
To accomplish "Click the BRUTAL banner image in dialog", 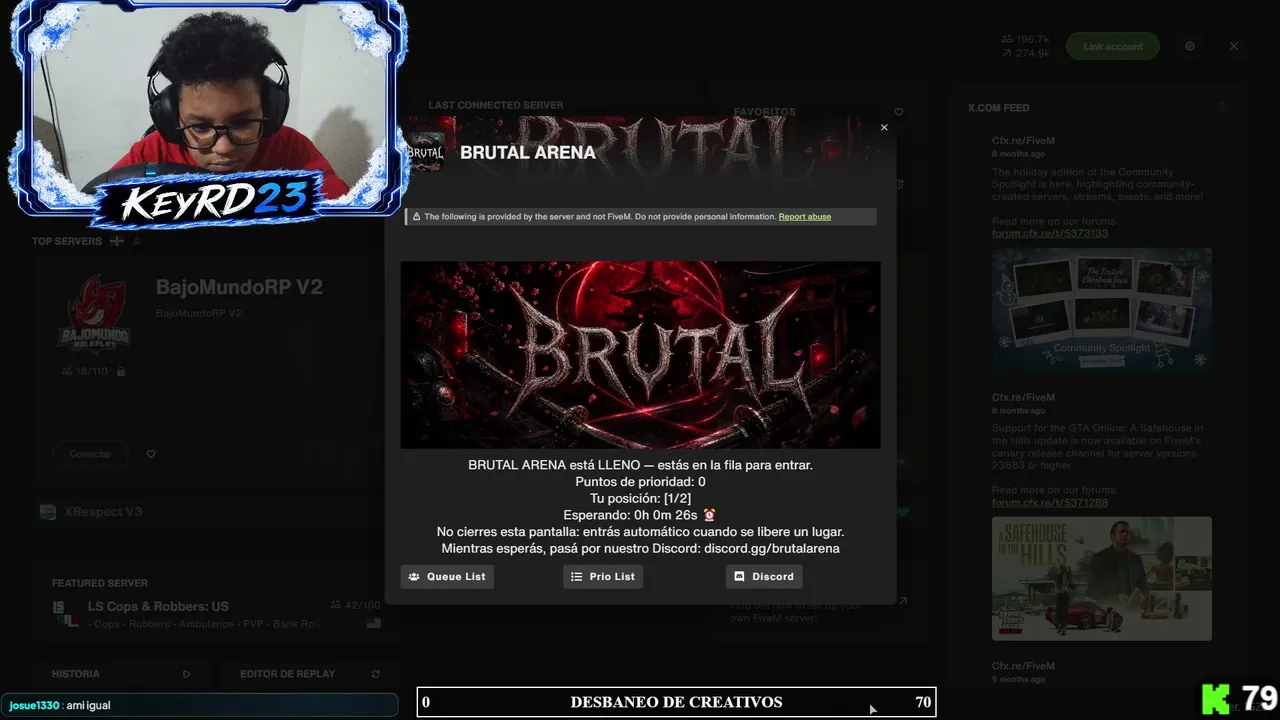I will [x=640, y=355].
